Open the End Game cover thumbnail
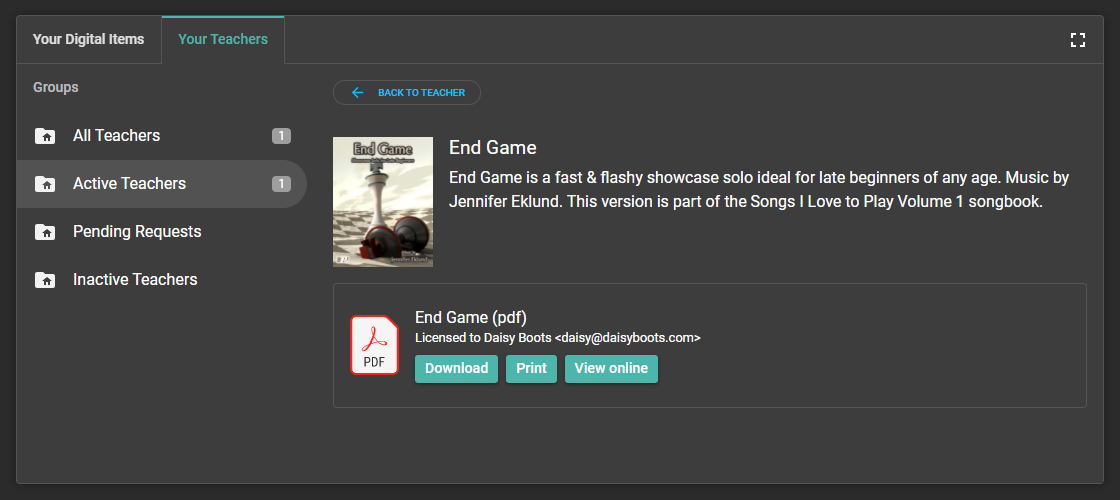Image resolution: width=1120 pixels, height=500 pixels. (383, 201)
